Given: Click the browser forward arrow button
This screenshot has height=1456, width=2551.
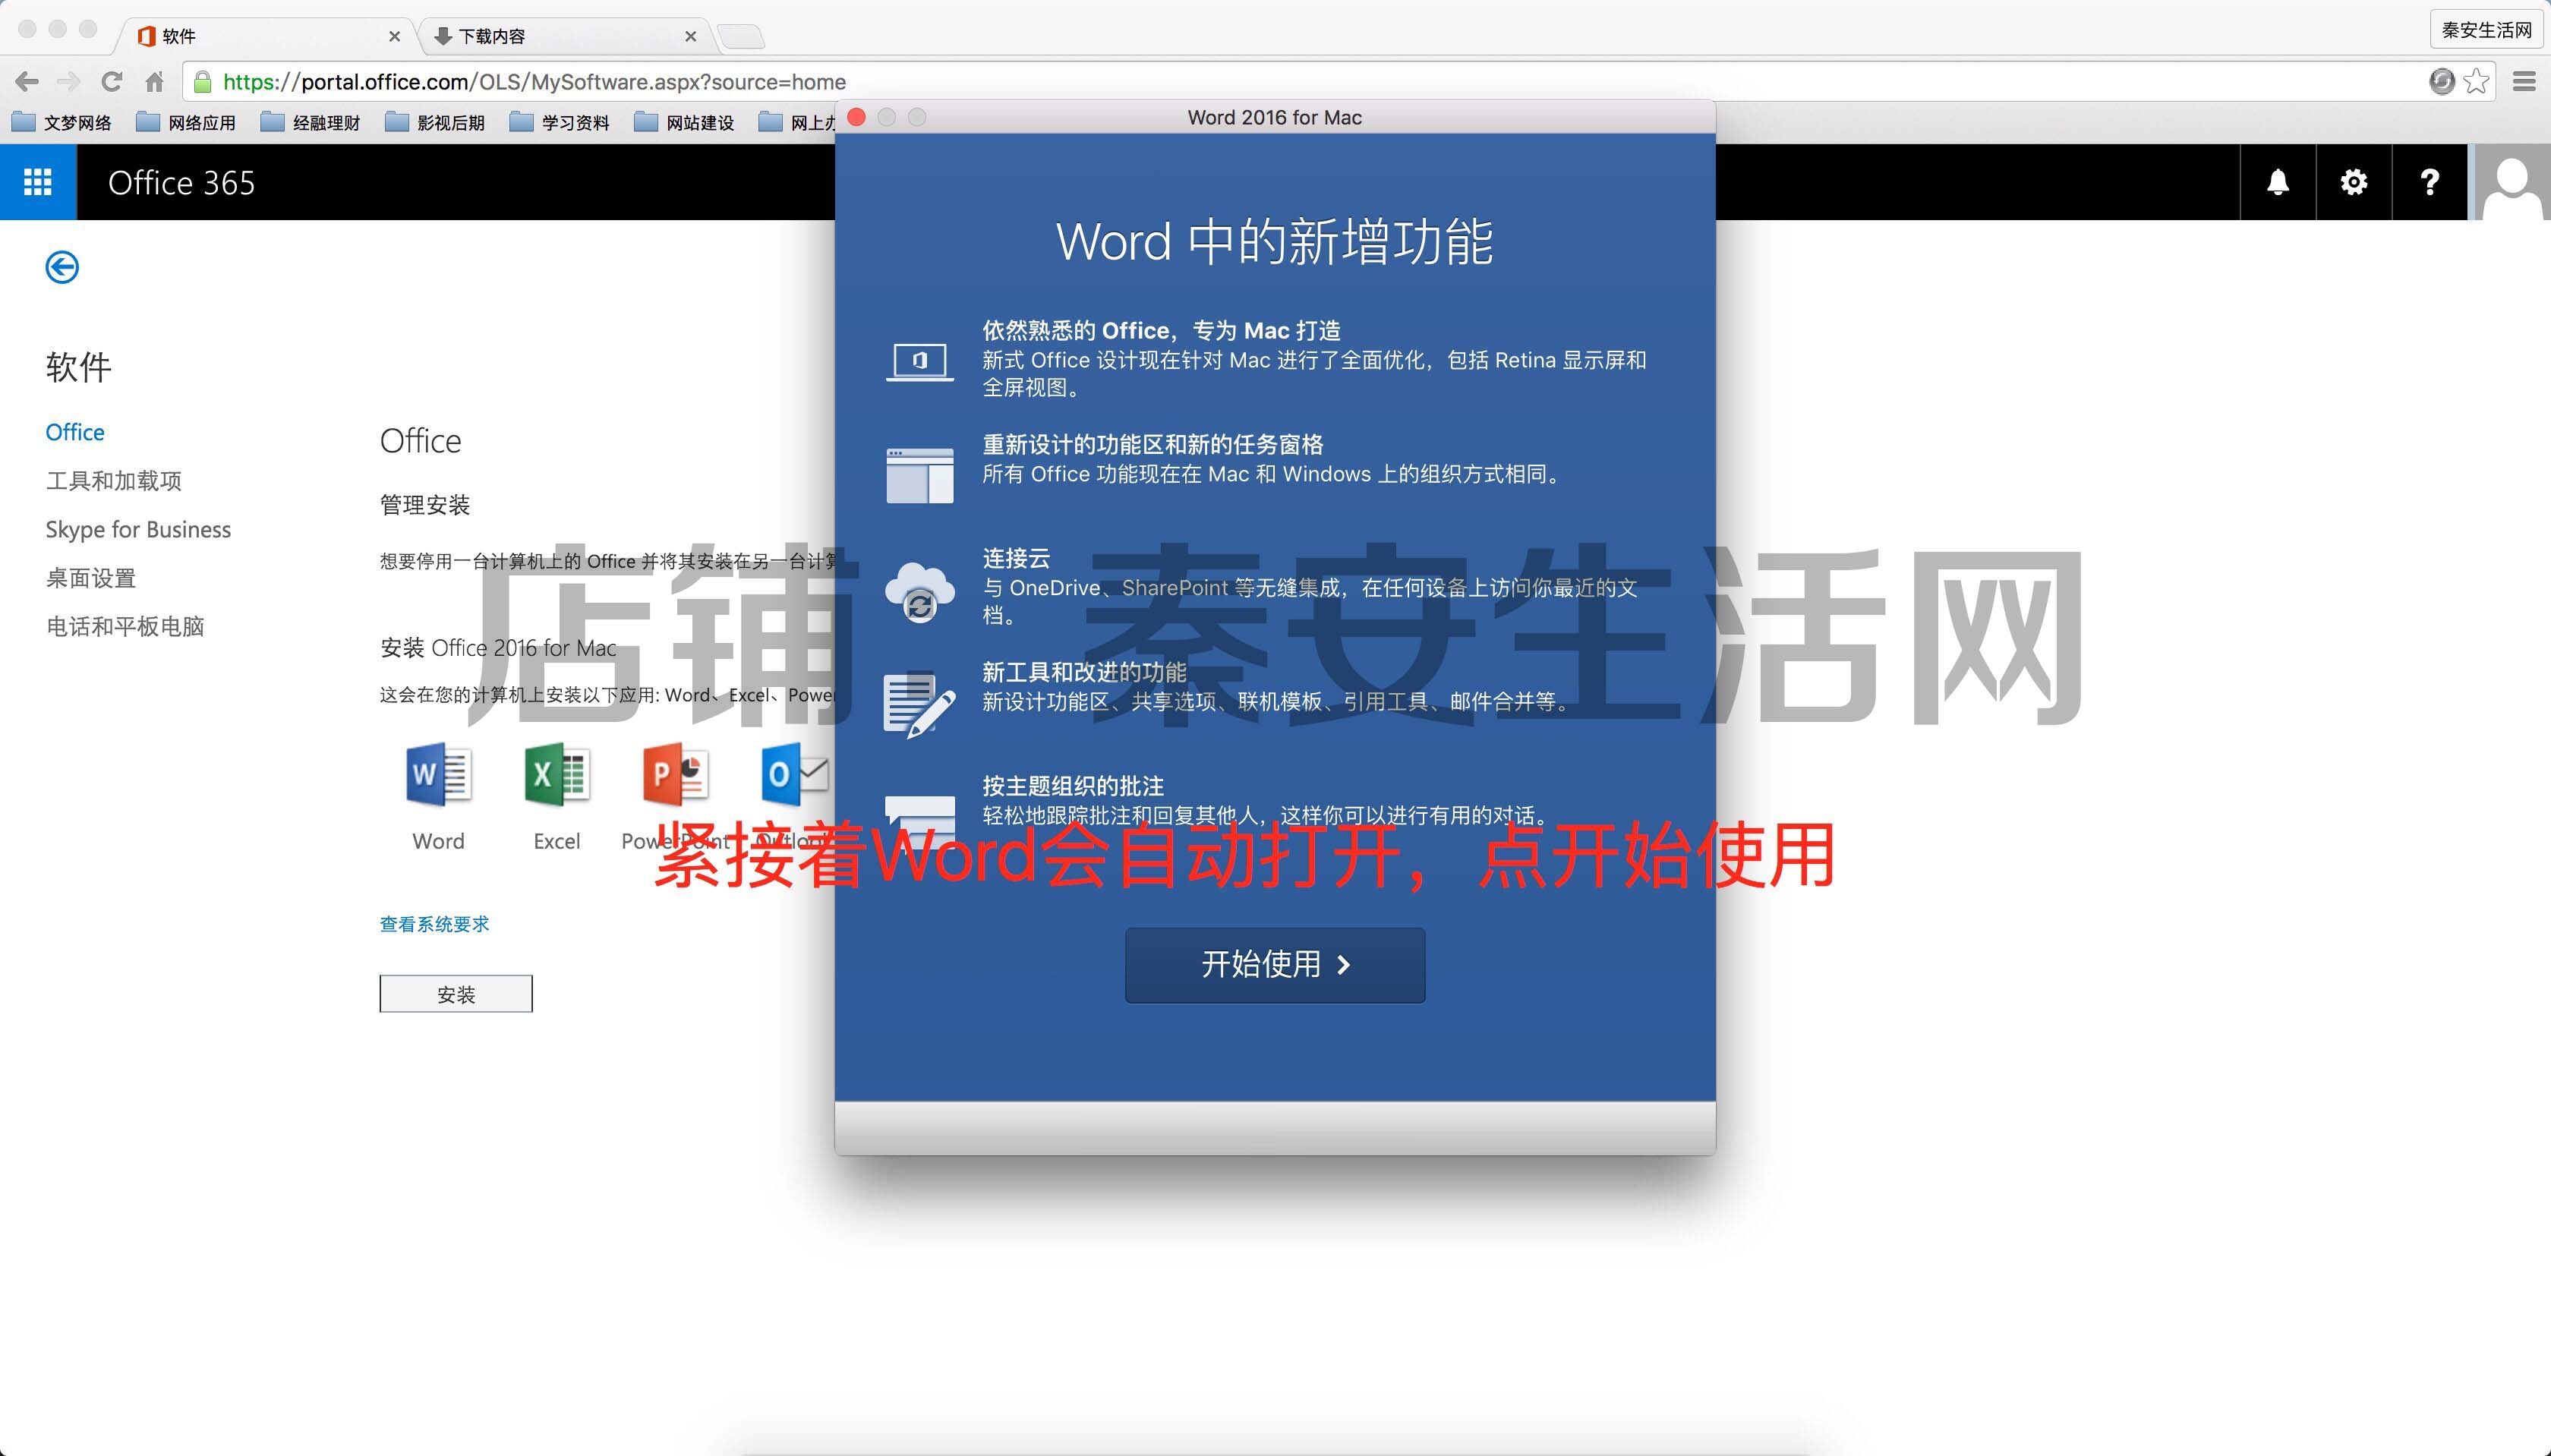Looking at the screenshot, I should [x=68, y=82].
